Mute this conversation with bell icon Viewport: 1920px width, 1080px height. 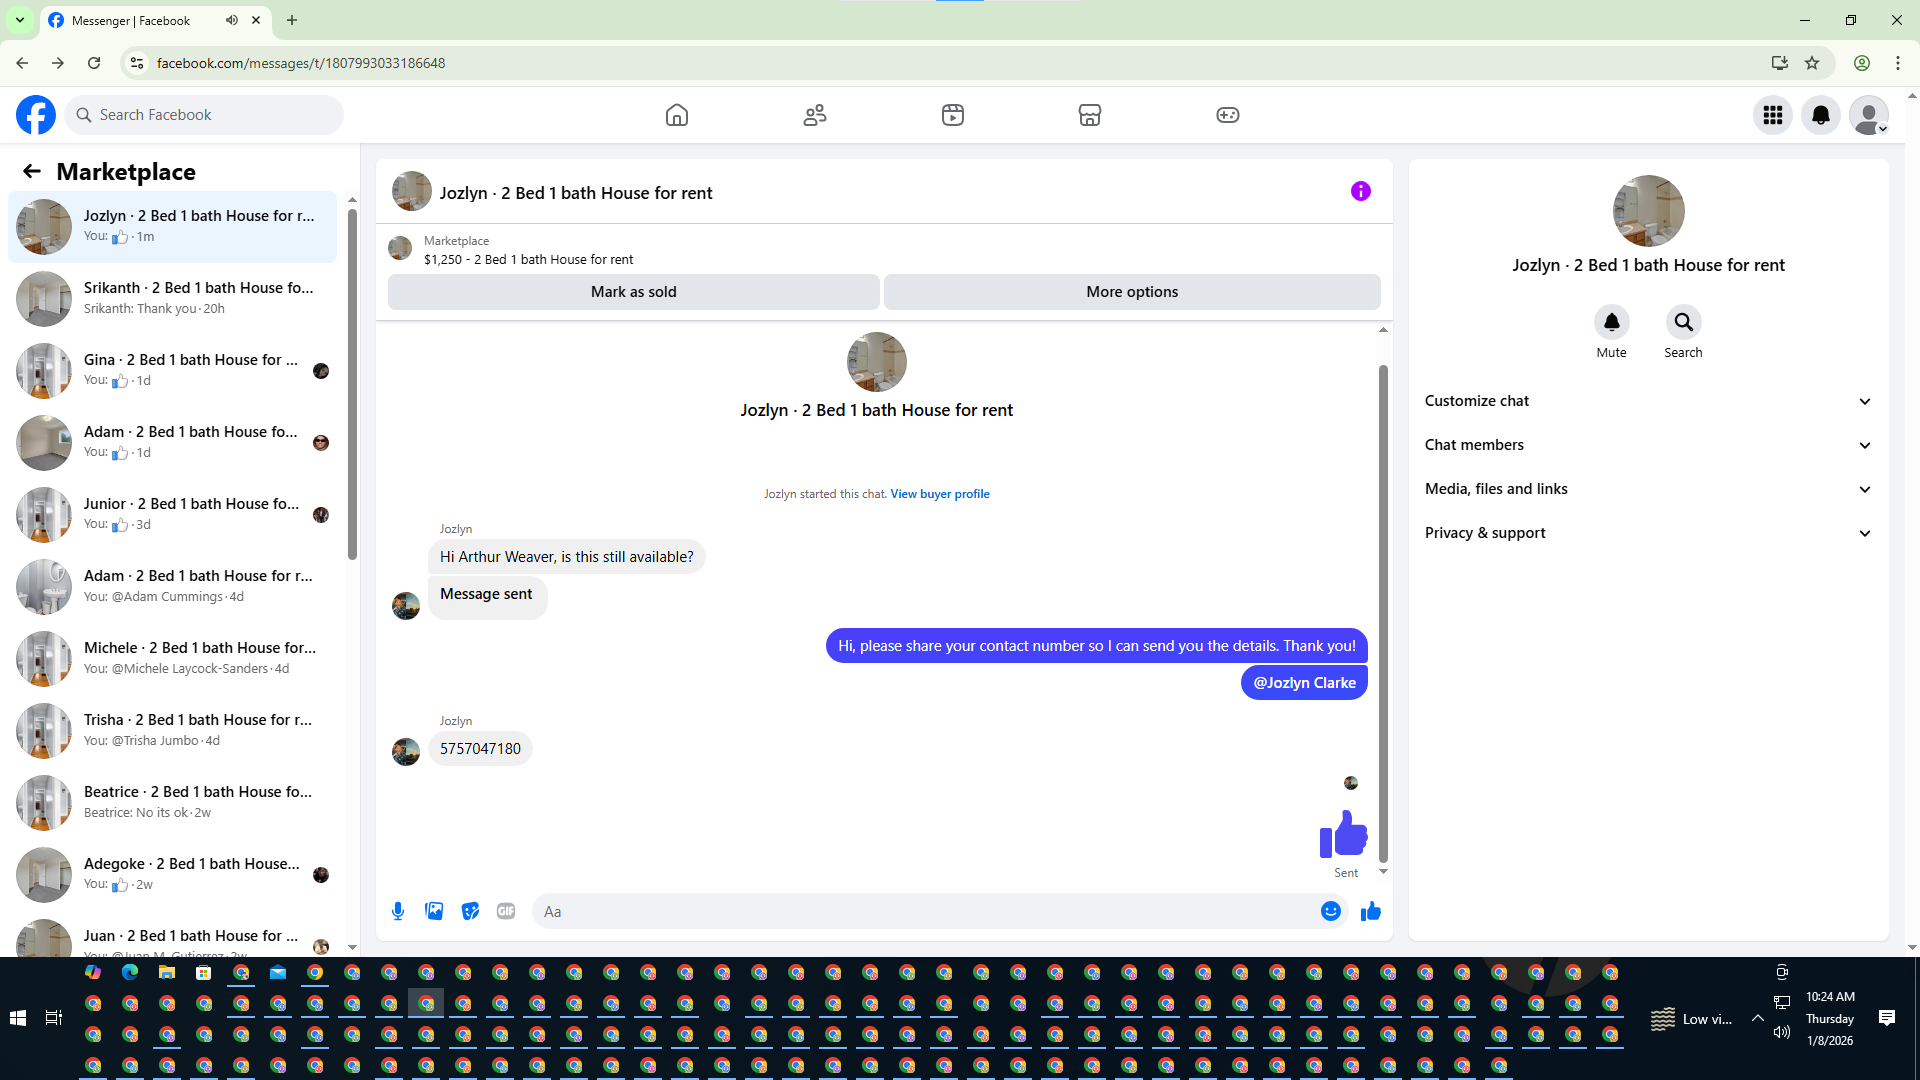tap(1612, 322)
